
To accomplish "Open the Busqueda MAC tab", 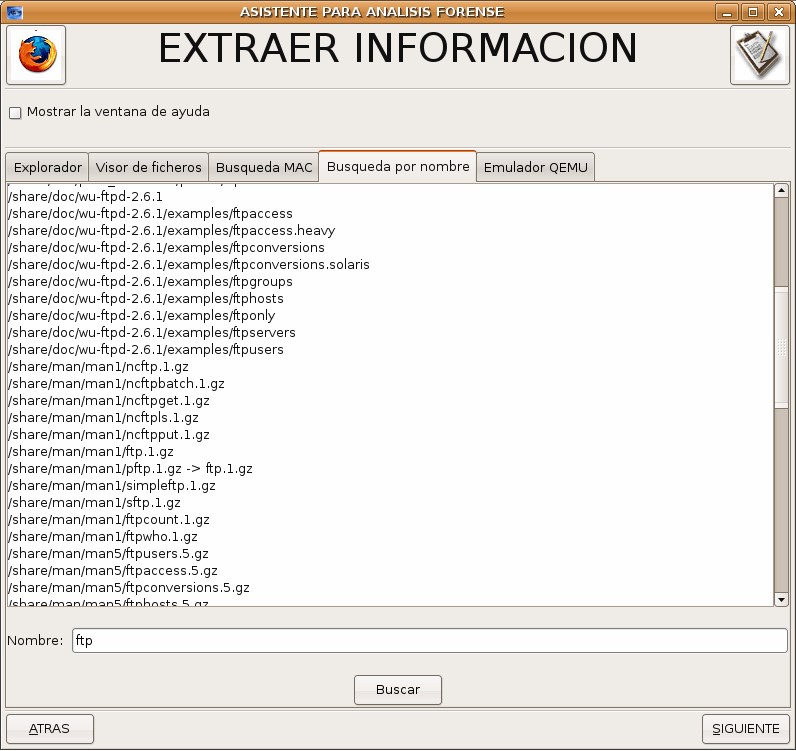I will 264,168.
